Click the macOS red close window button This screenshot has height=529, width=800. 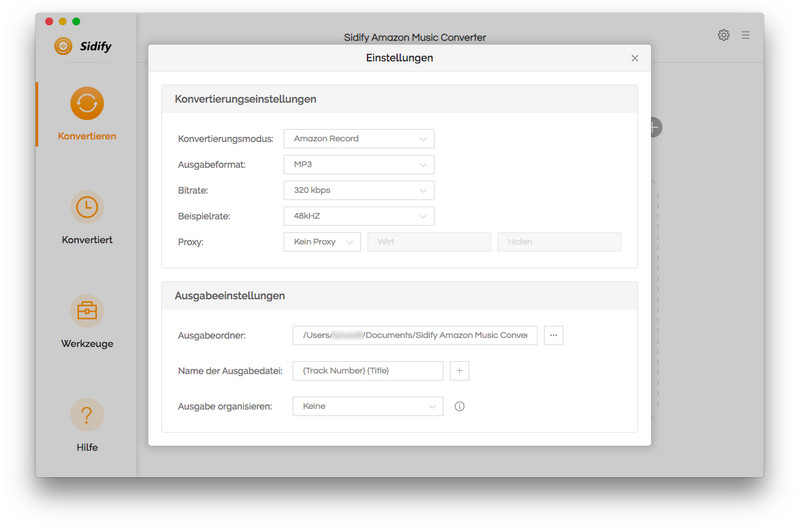click(x=49, y=21)
